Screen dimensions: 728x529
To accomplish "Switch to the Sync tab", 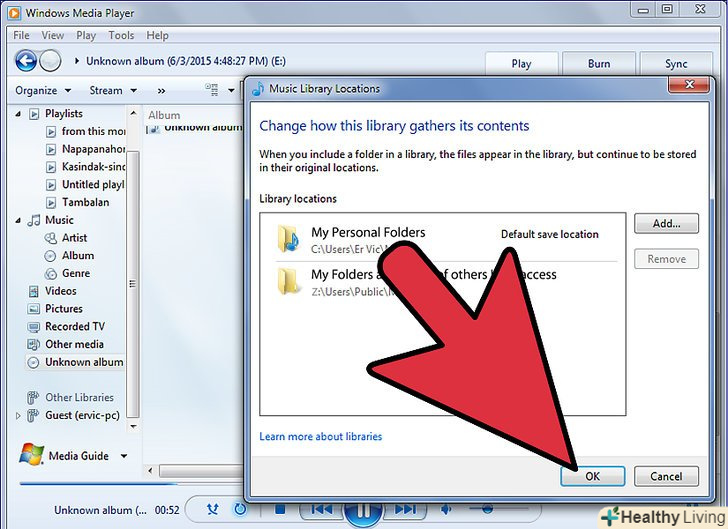I will [x=676, y=64].
